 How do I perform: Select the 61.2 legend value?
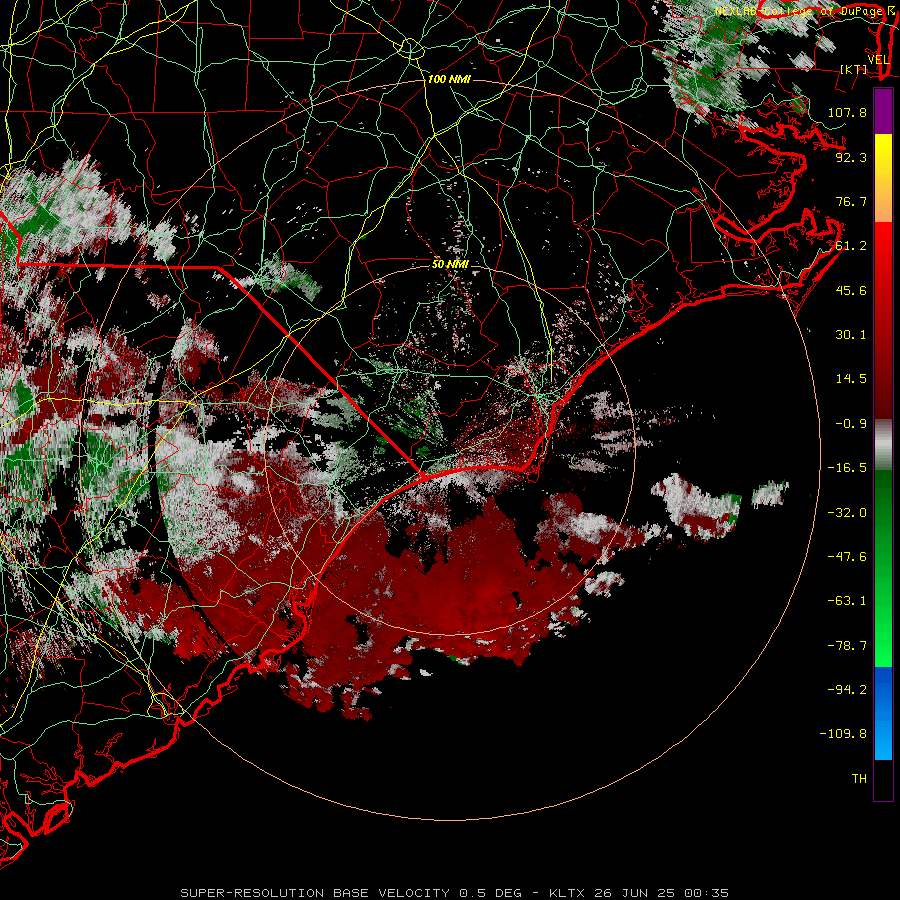pos(851,246)
